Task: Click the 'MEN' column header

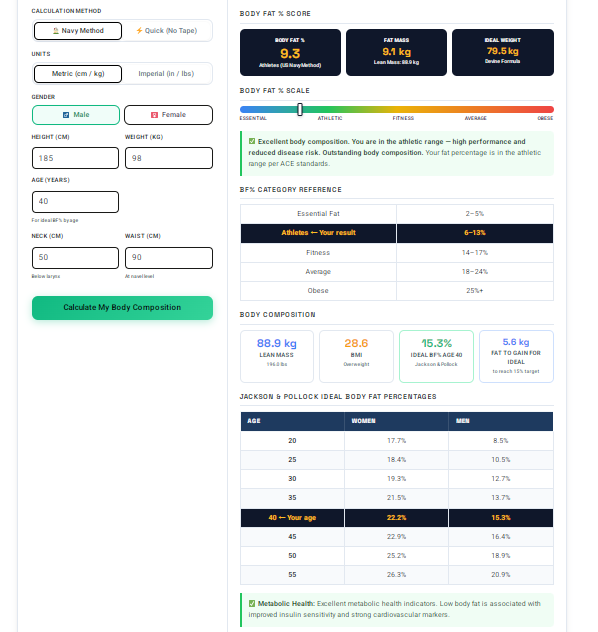Action: [x=501, y=421]
